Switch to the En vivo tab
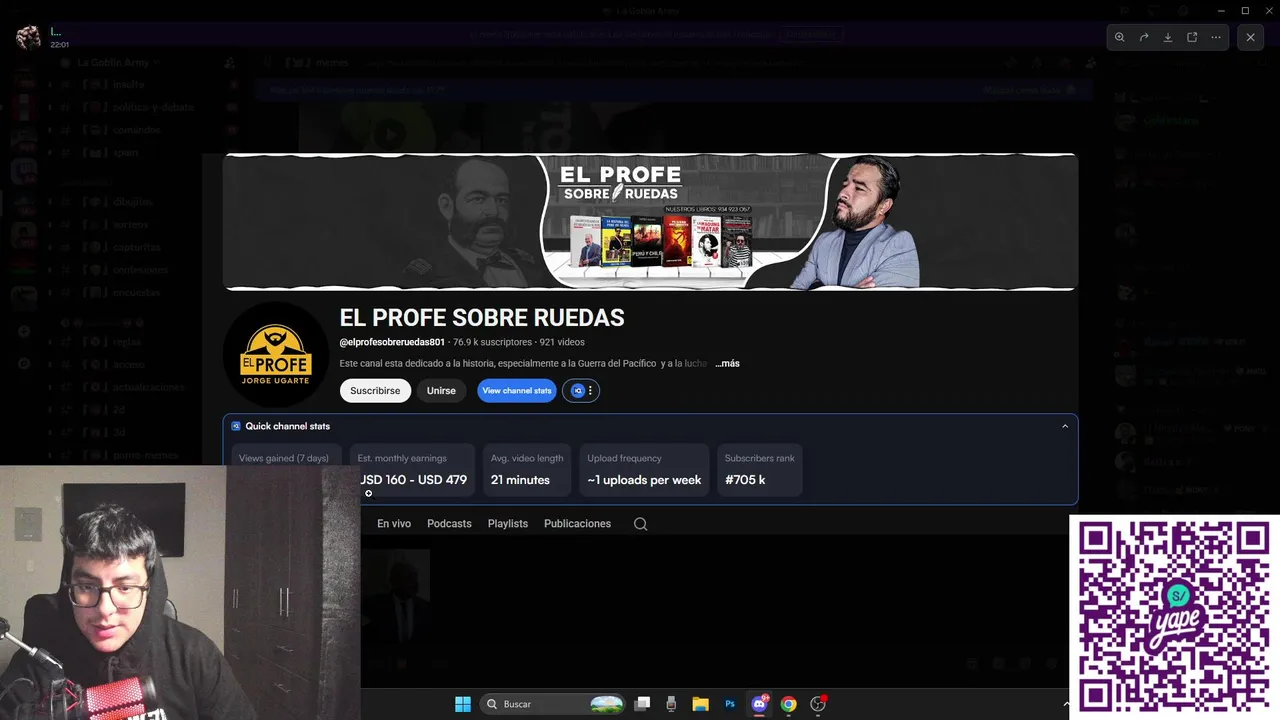This screenshot has height=720, width=1280. [x=394, y=524]
